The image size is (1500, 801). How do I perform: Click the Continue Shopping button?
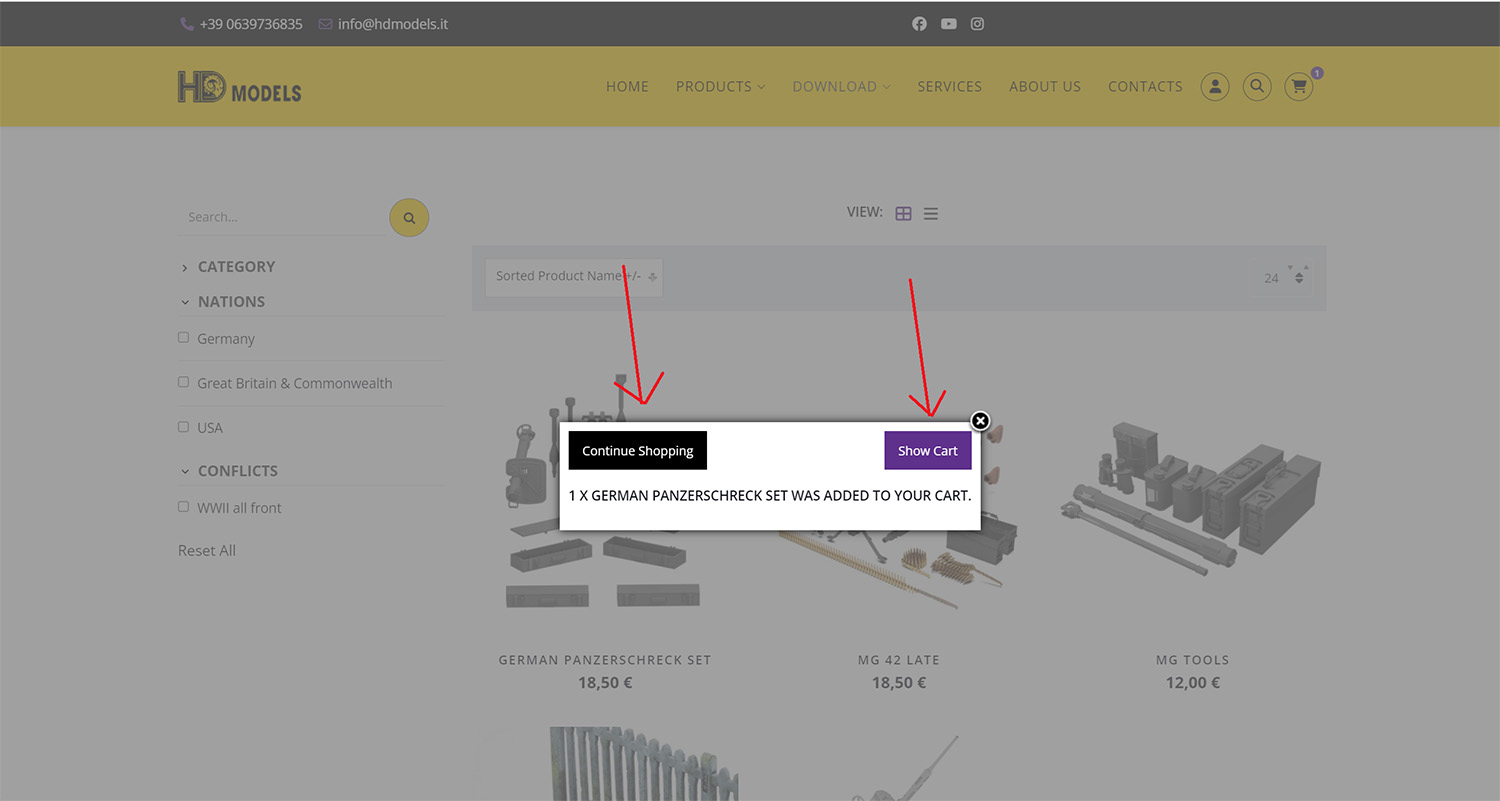tap(638, 451)
